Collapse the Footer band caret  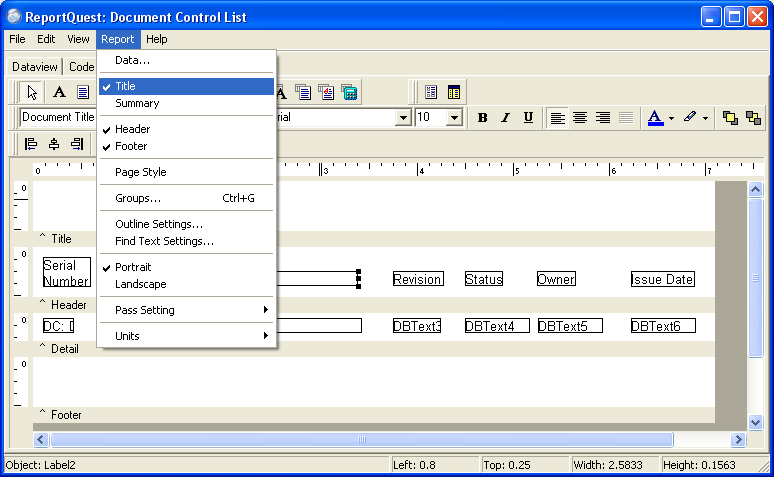pyautogui.click(x=42, y=413)
